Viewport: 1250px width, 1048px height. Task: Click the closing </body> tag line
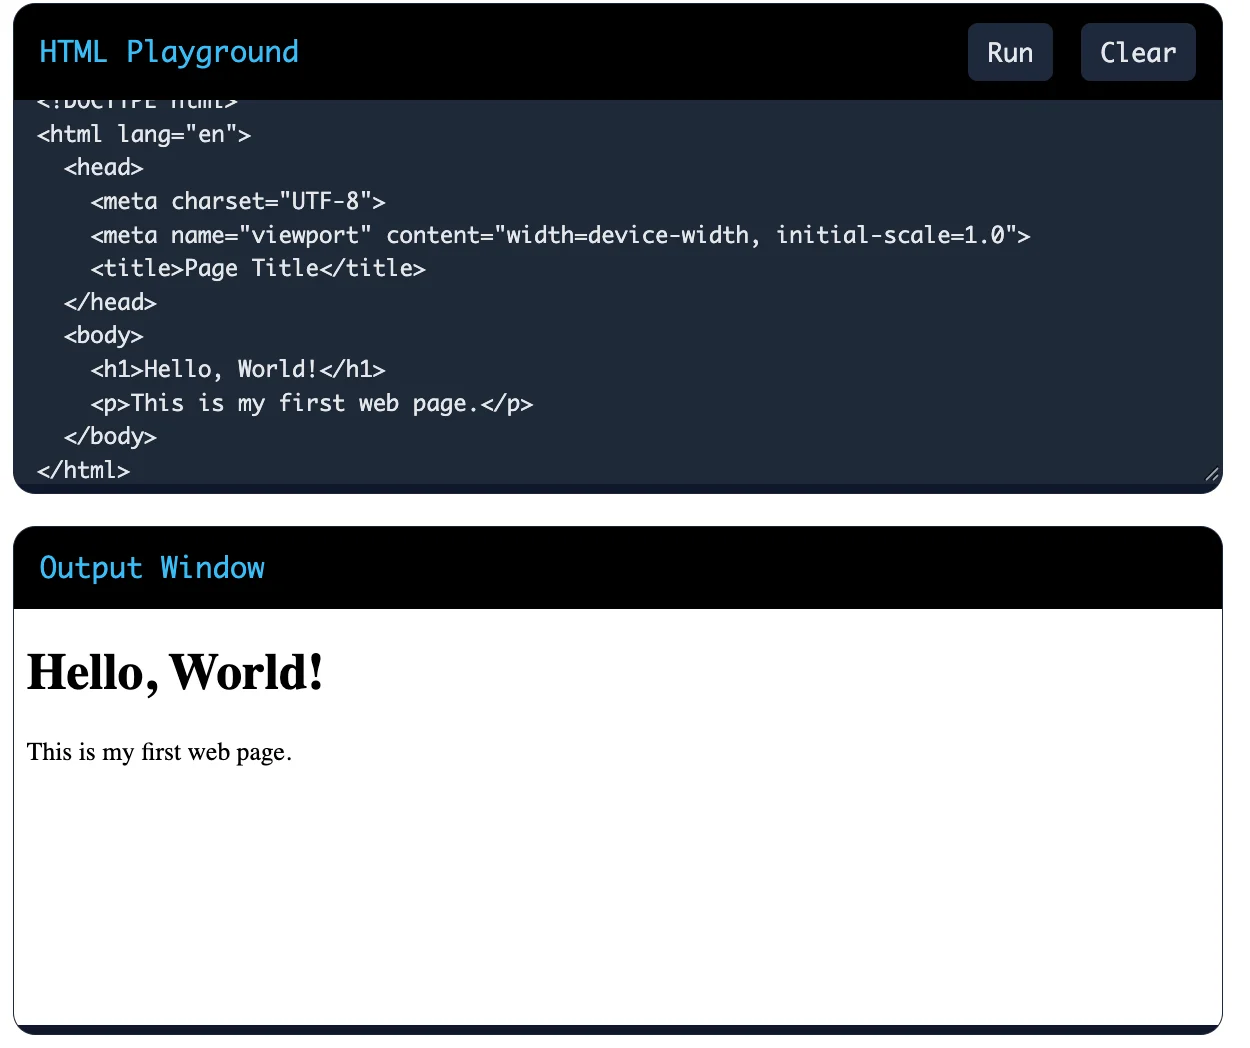pyautogui.click(x=110, y=436)
